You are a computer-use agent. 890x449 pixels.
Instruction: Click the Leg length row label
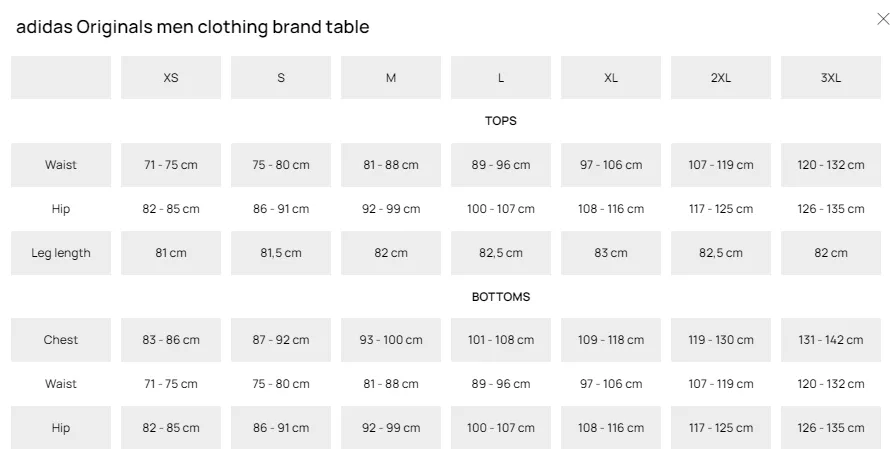61,253
